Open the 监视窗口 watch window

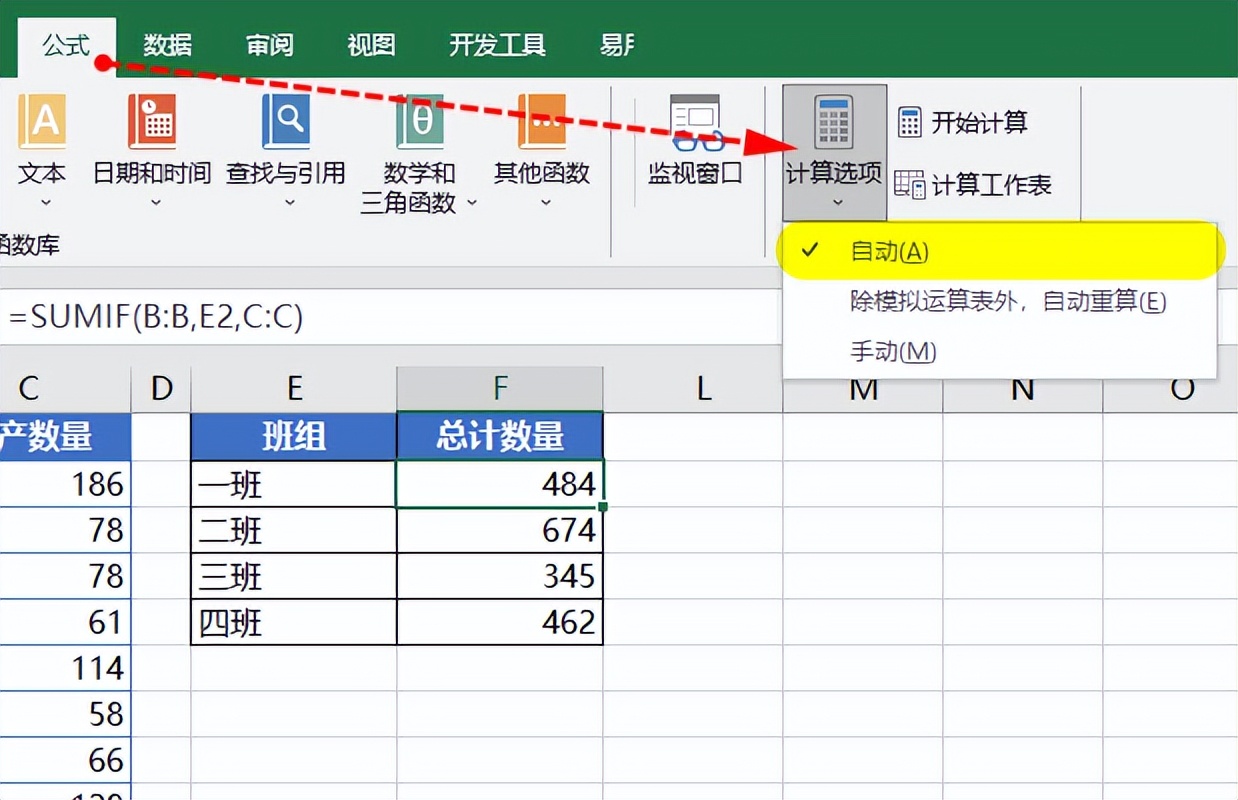[x=696, y=122]
